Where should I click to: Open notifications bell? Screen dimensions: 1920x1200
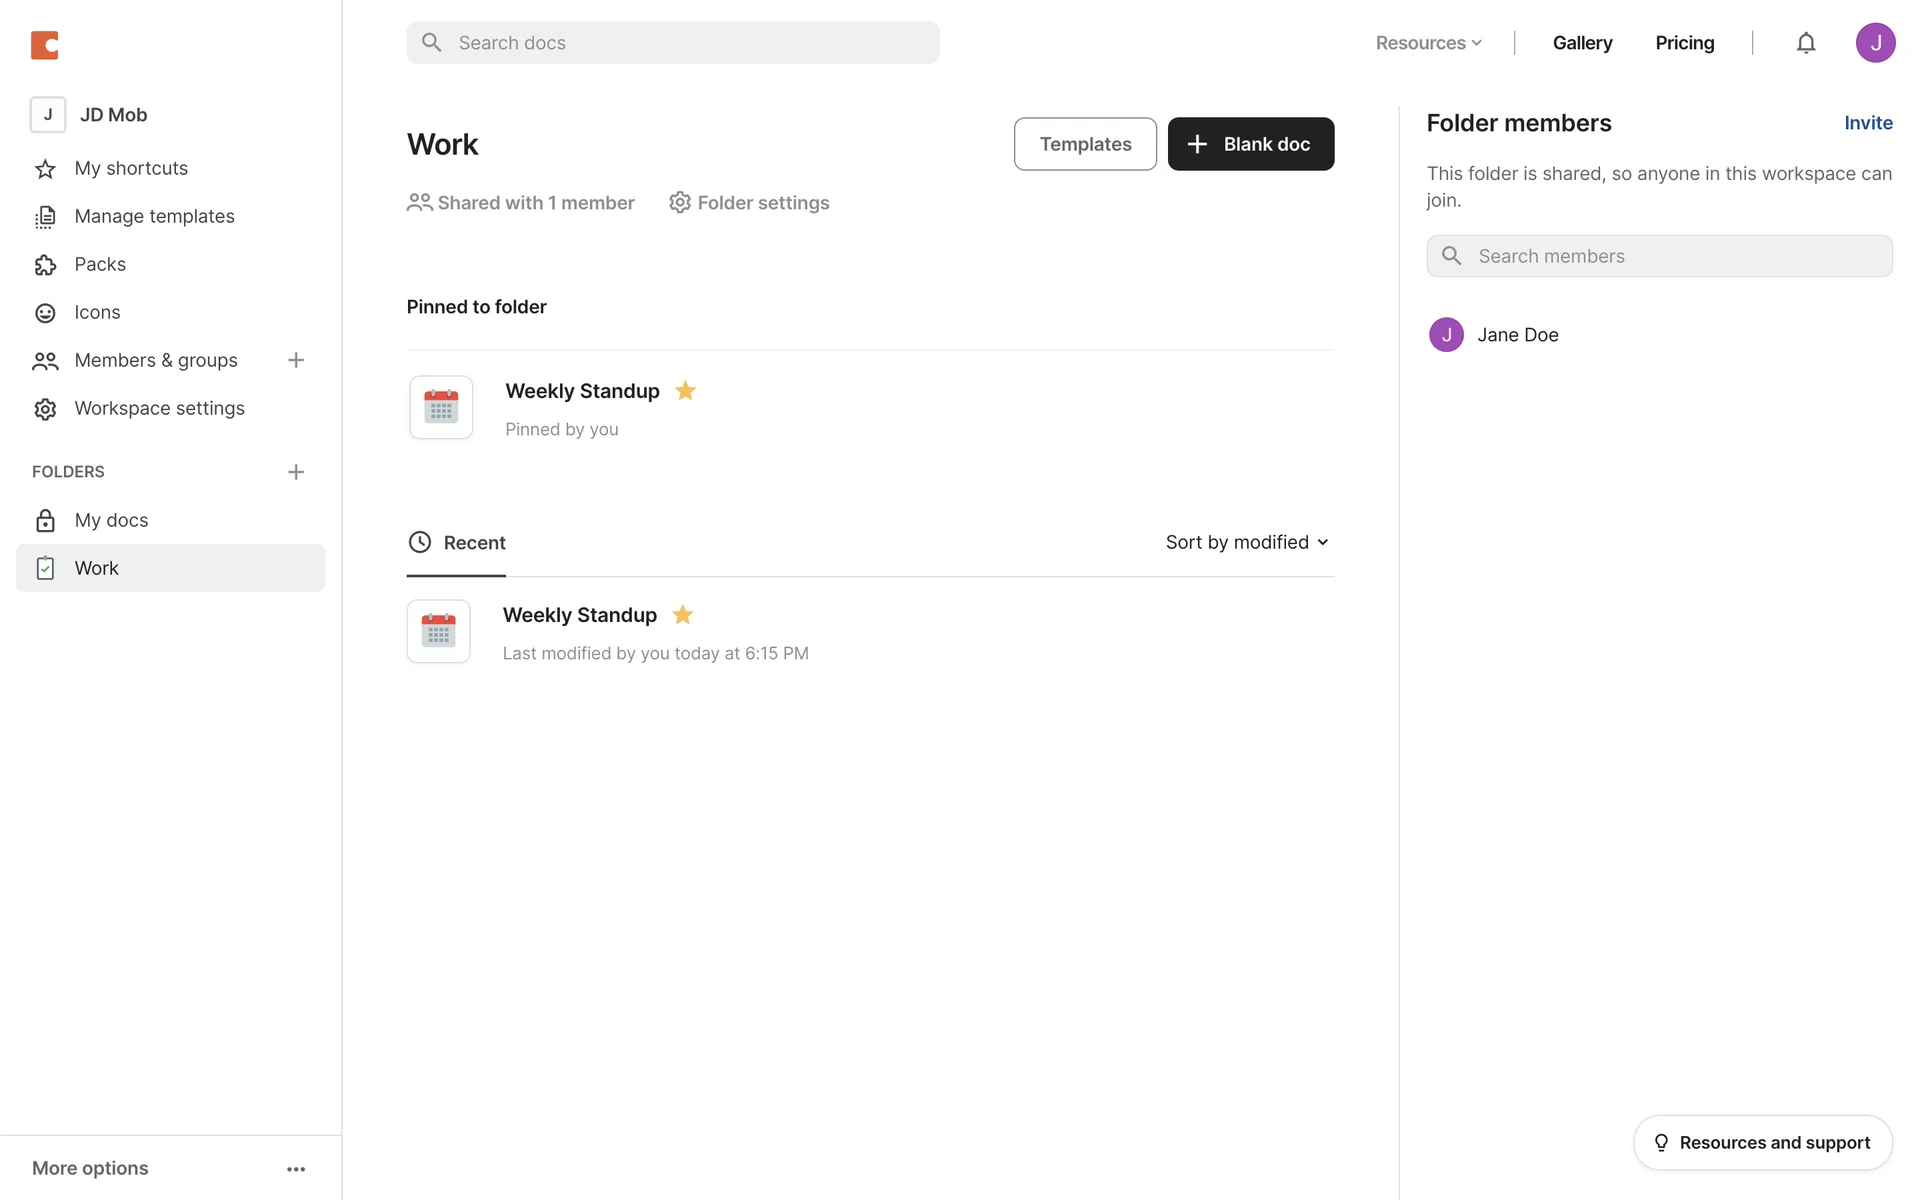[1805, 43]
